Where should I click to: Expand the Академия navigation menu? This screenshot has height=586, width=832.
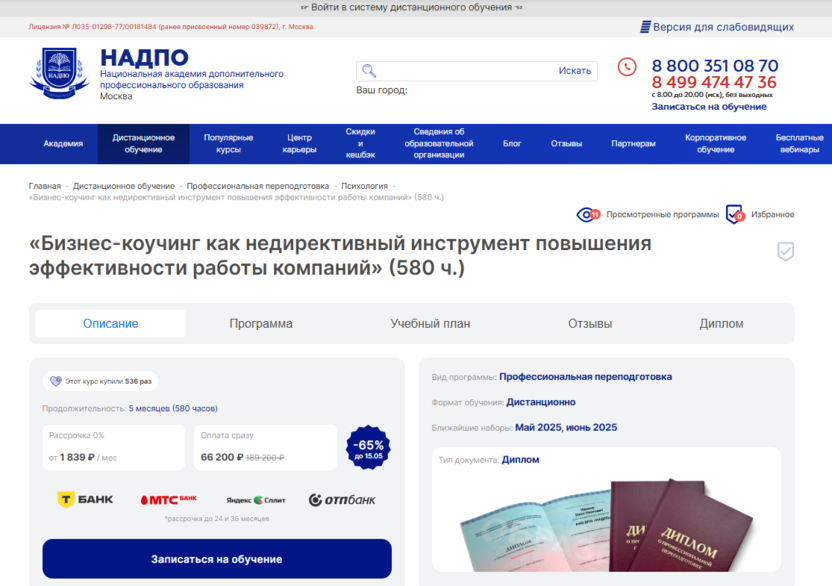63,144
